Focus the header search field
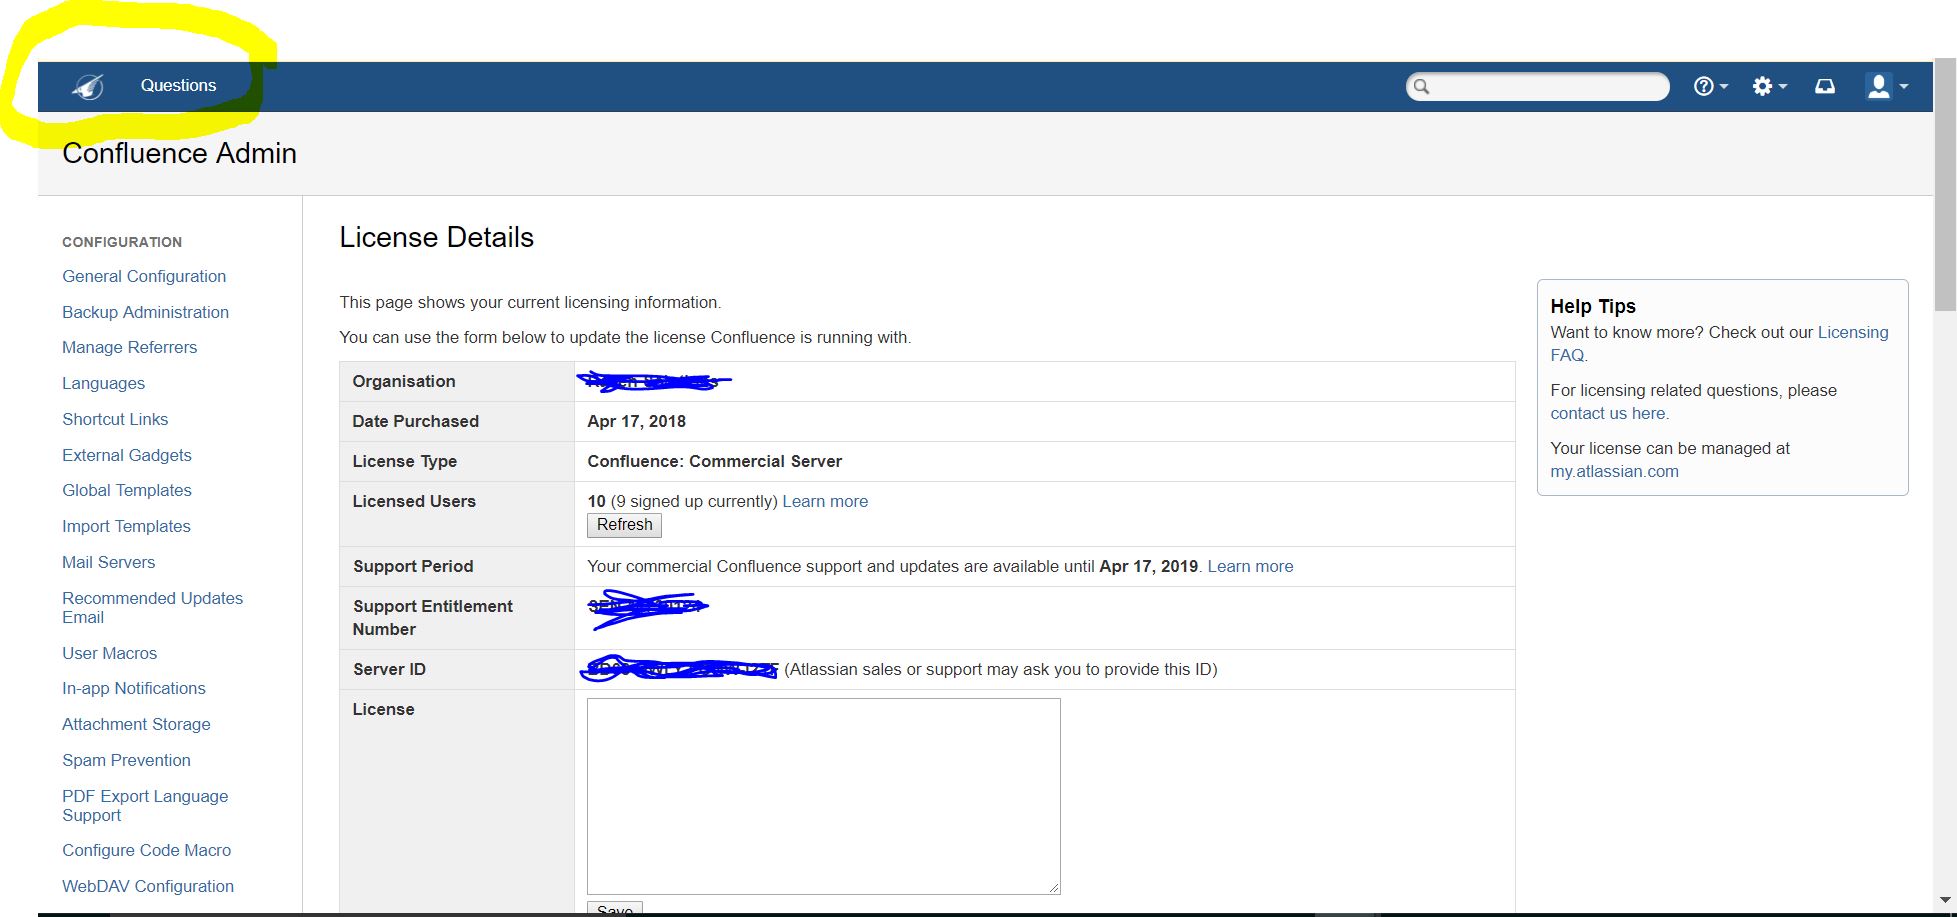Image resolution: width=1957 pixels, height=917 pixels. click(1537, 87)
